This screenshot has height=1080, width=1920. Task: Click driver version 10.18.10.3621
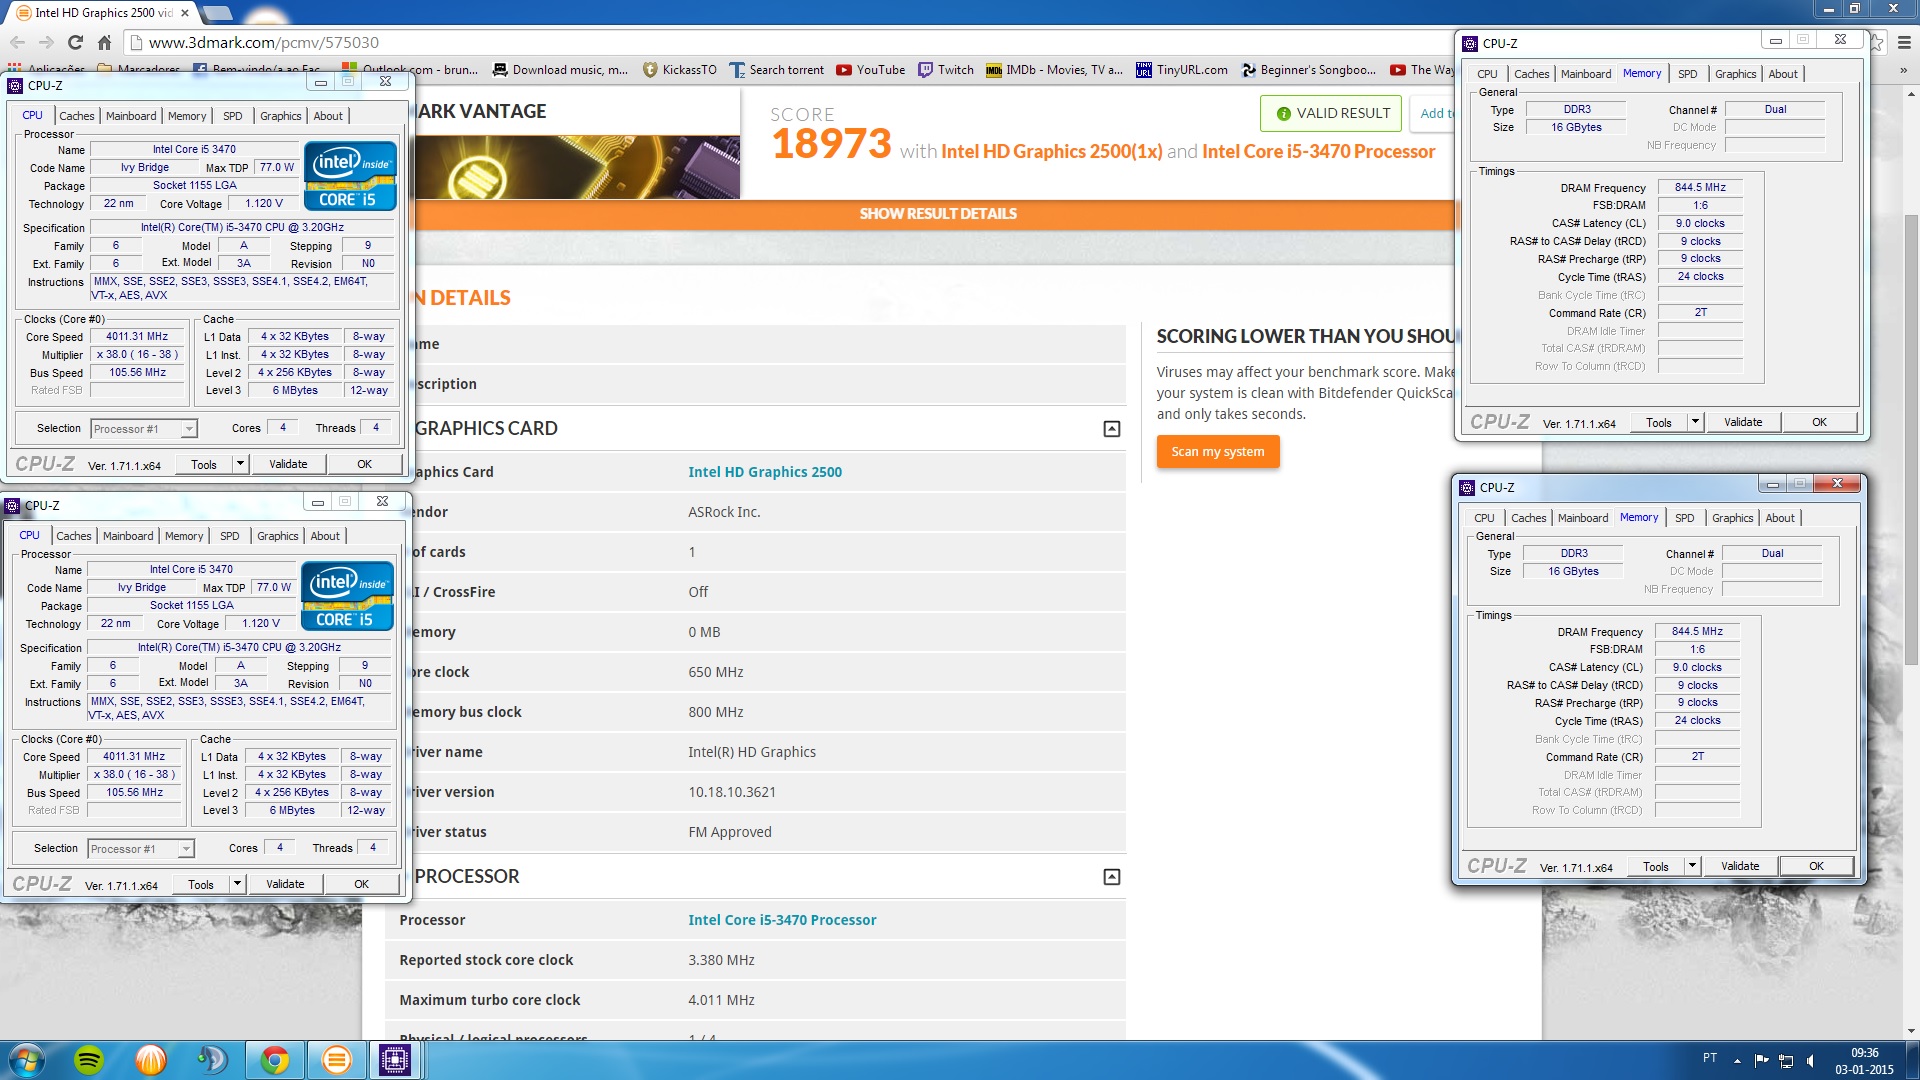732,792
